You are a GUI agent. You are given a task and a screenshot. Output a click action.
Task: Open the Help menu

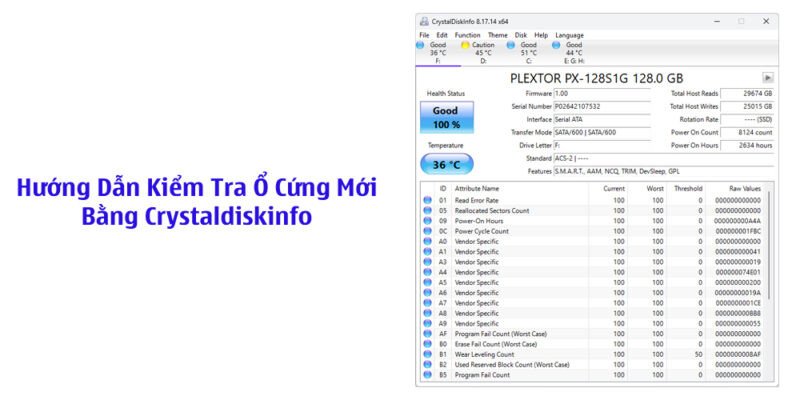click(x=541, y=35)
